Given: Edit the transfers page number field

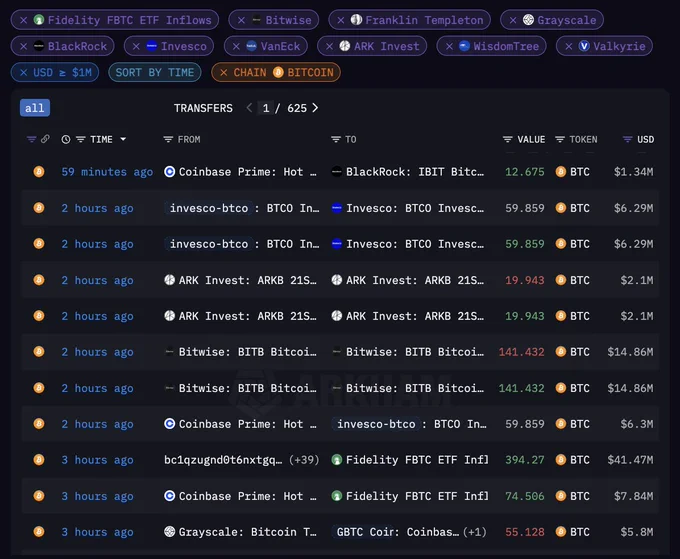Looking at the screenshot, I should pos(266,108).
